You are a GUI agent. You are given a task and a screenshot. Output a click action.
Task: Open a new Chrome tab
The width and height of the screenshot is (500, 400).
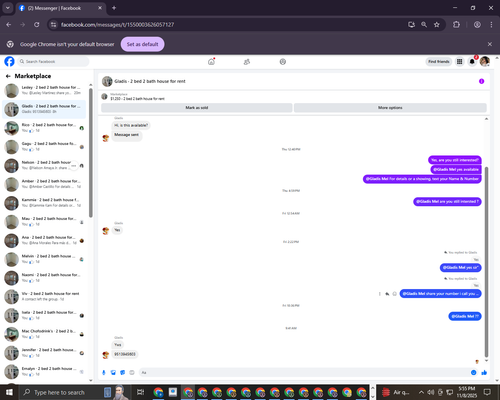[114, 8]
